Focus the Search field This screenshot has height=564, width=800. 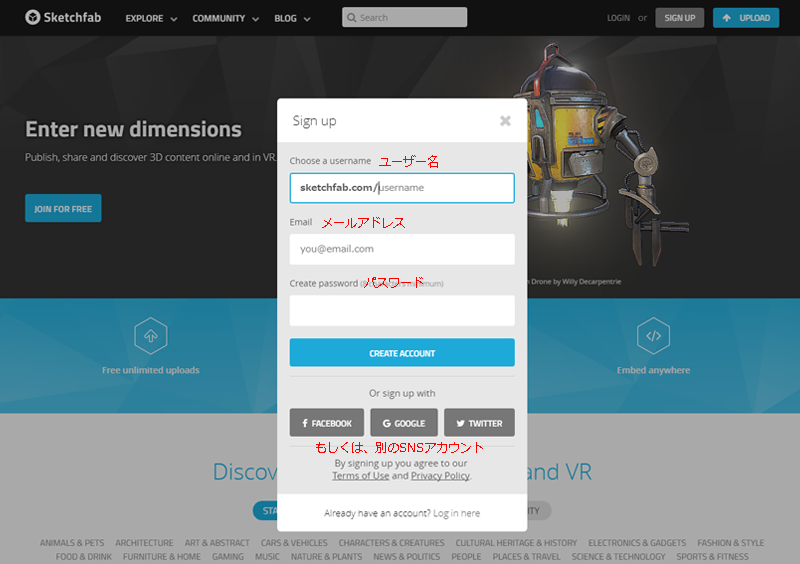click(x=405, y=17)
